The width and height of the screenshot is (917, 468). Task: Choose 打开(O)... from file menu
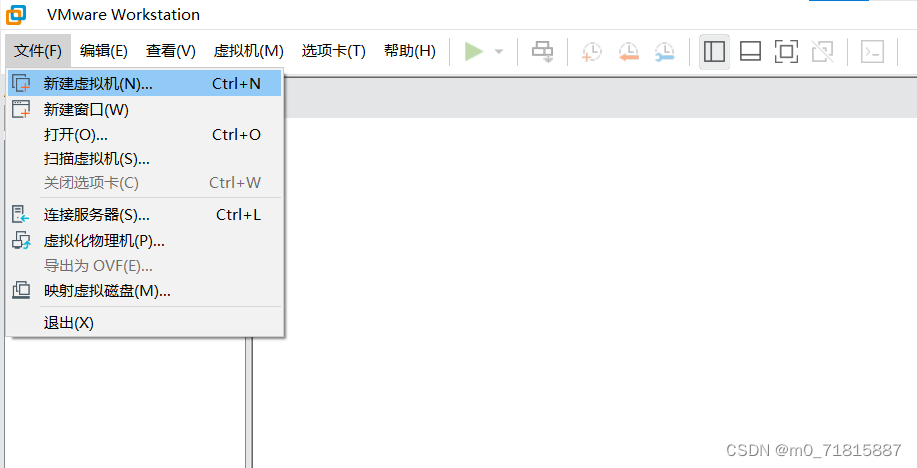[145, 135]
